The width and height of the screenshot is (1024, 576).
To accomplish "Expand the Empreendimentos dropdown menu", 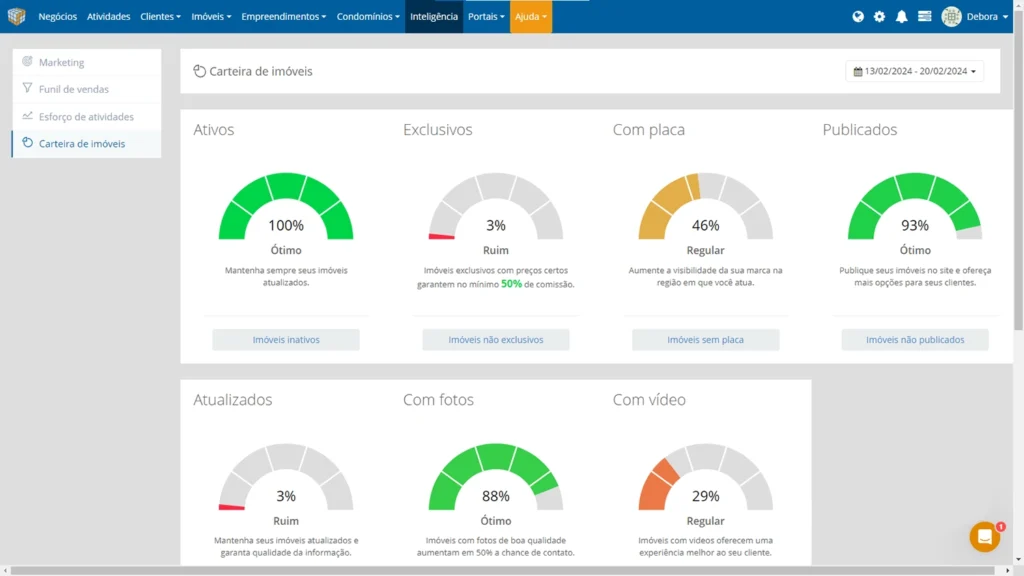I will click(x=283, y=16).
